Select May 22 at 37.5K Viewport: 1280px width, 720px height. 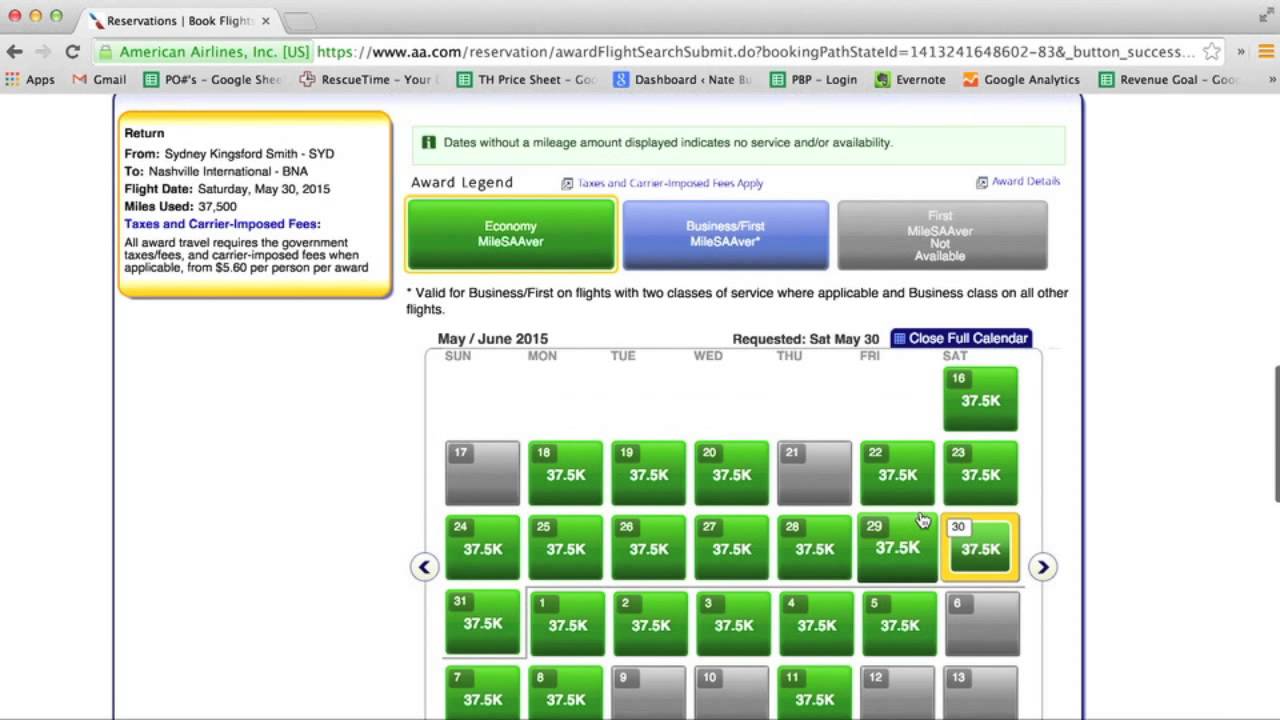[x=897, y=473]
